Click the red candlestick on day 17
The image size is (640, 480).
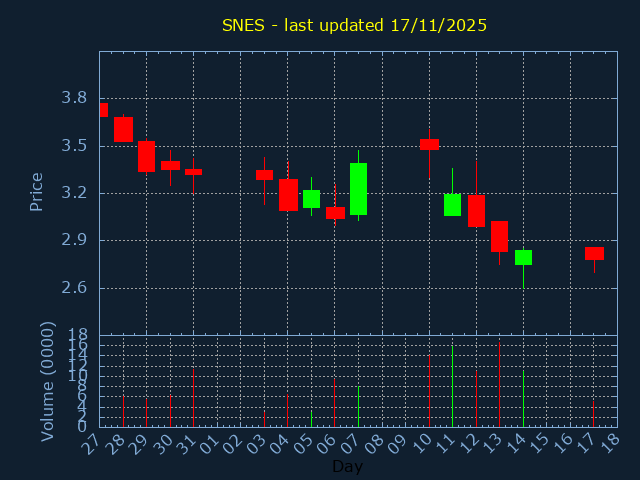click(x=594, y=253)
